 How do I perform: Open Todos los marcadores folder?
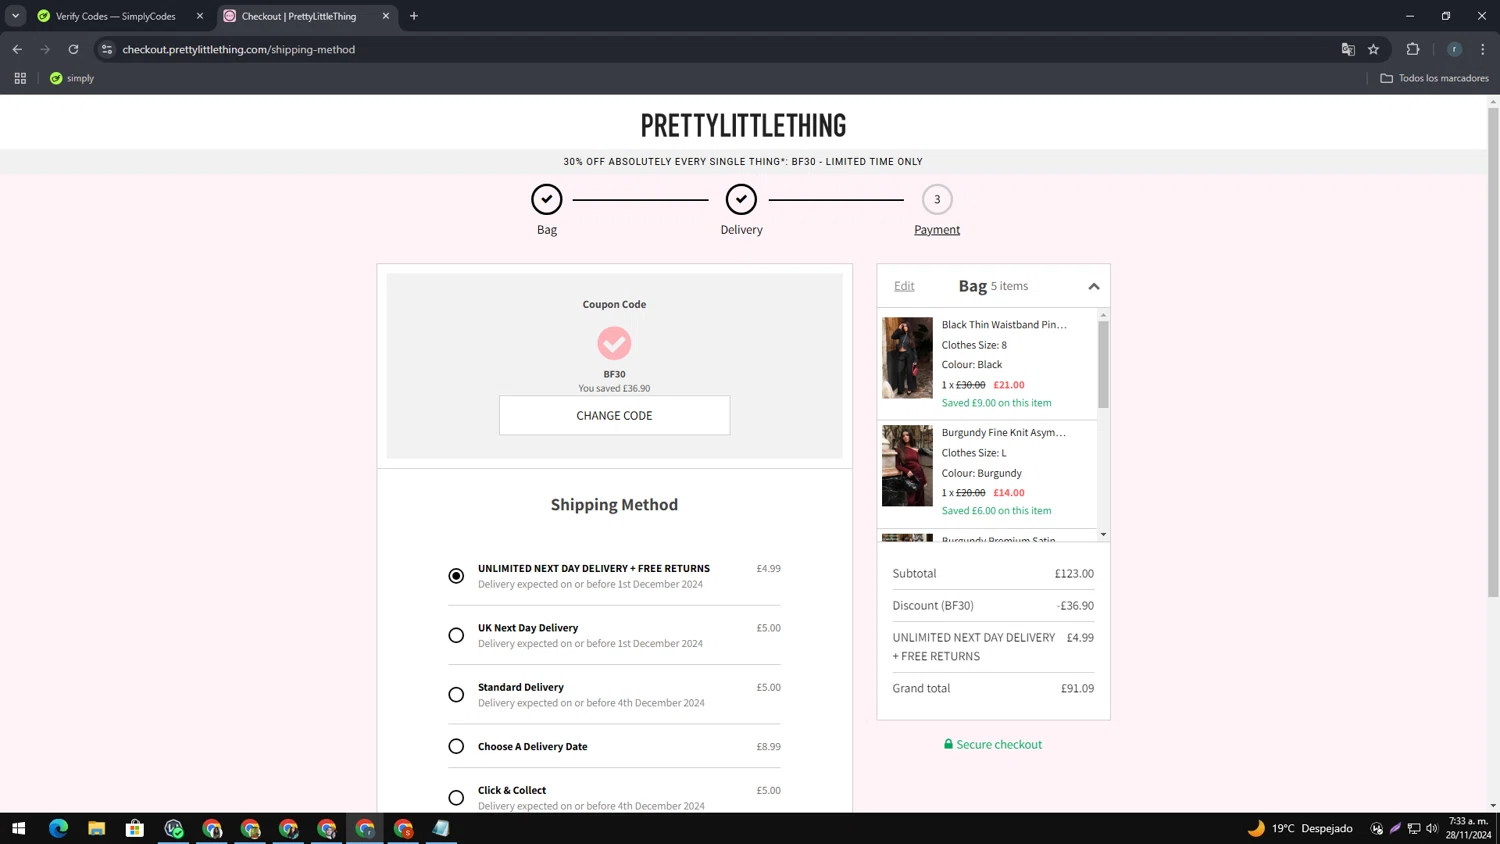pyautogui.click(x=1434, y=78)
